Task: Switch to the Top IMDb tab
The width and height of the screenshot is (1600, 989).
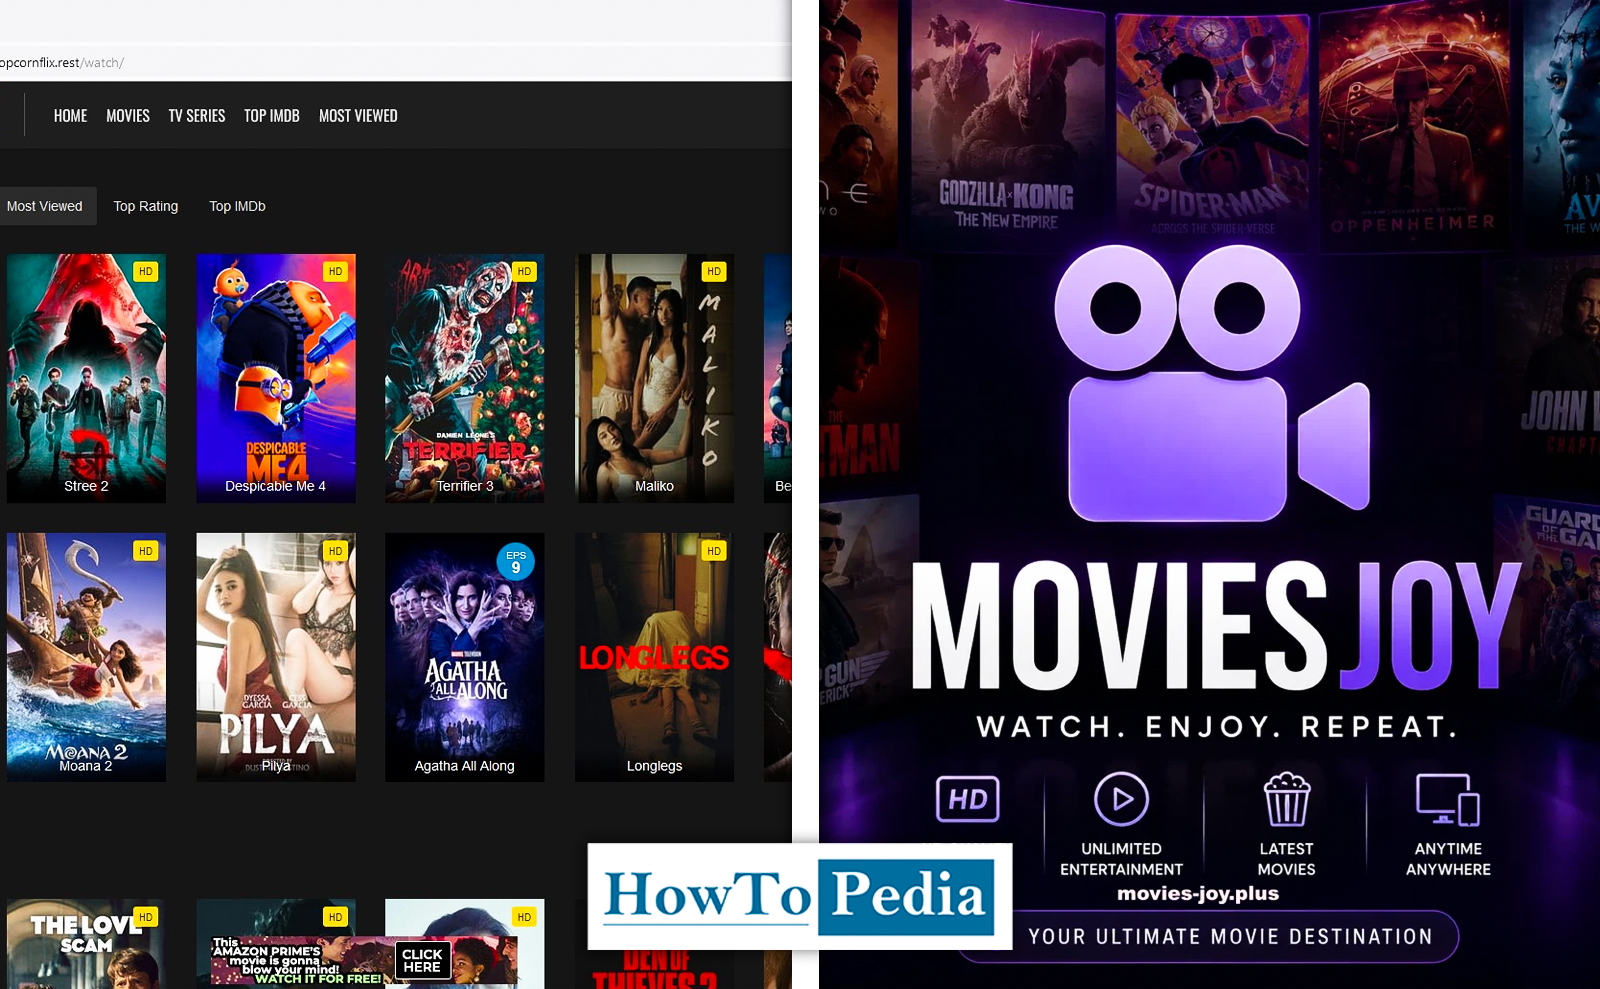Action: pos(237,206)
